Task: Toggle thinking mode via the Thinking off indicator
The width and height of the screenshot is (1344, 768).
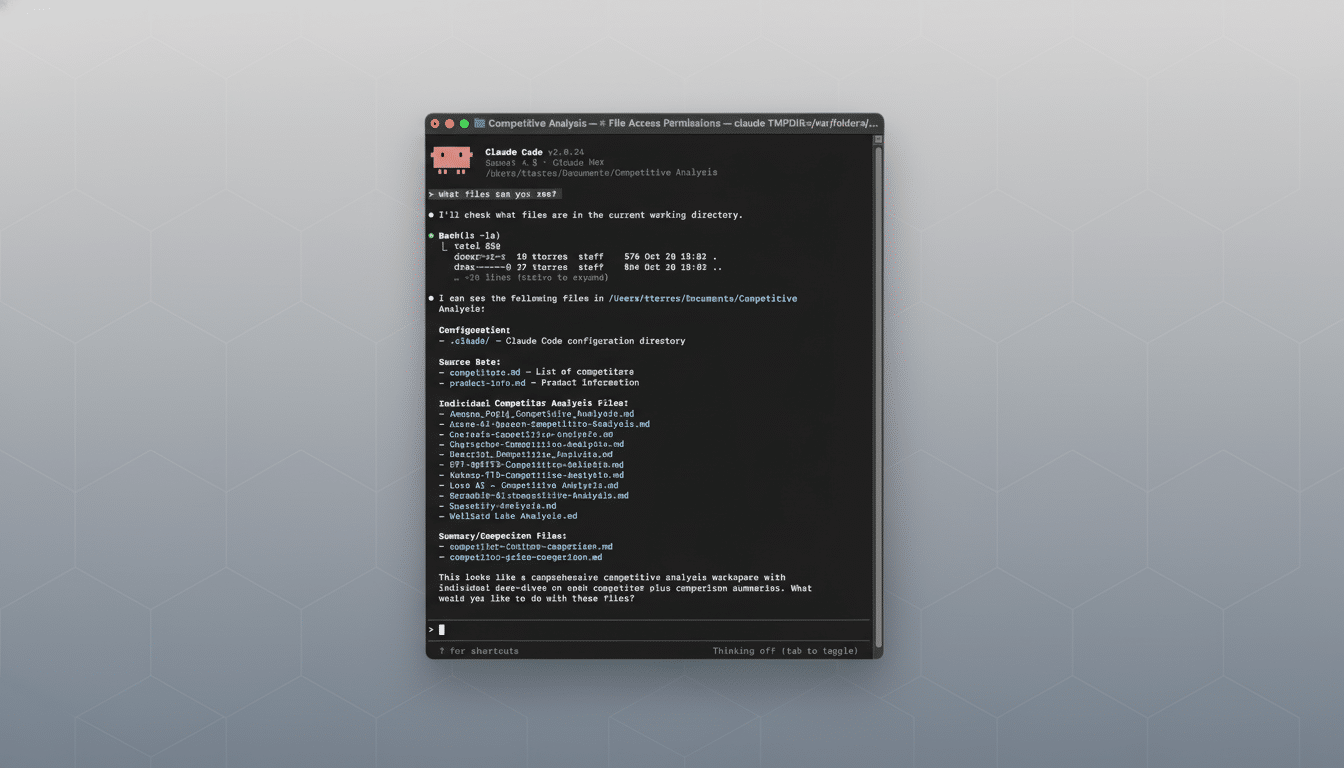Action: coord(784,650)
